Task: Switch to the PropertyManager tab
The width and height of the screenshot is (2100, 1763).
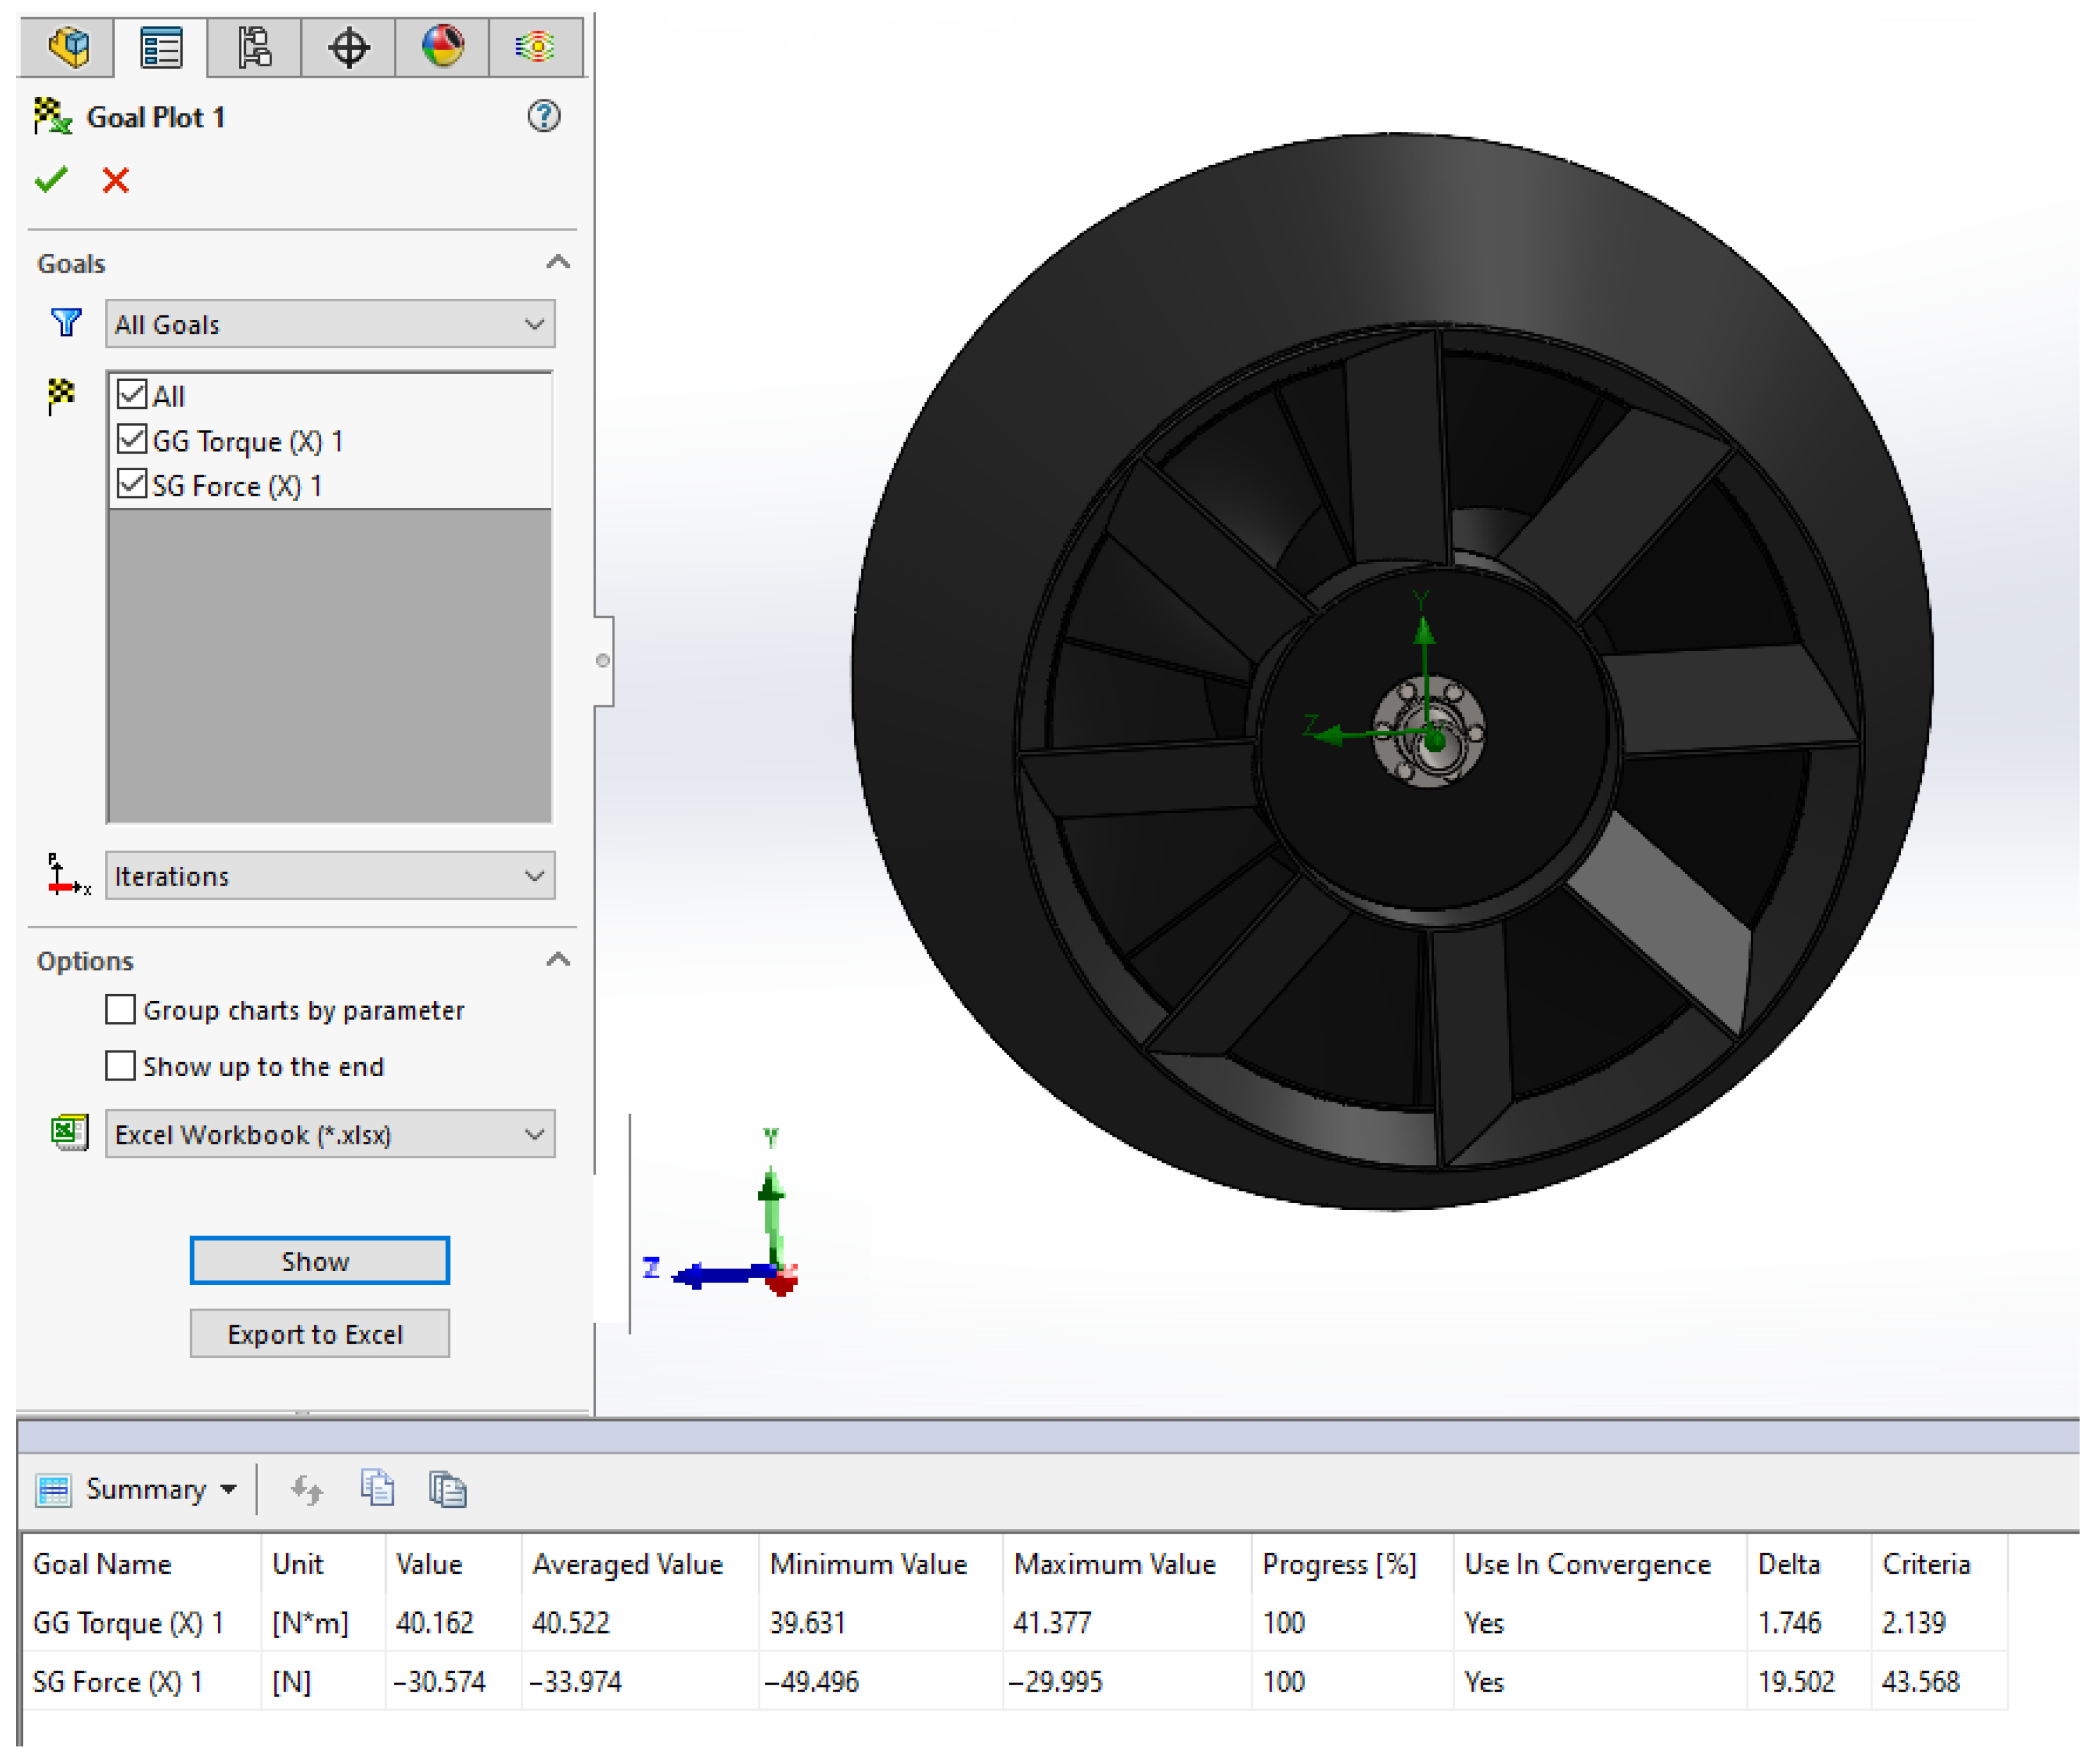Action: tap(161, 47)
